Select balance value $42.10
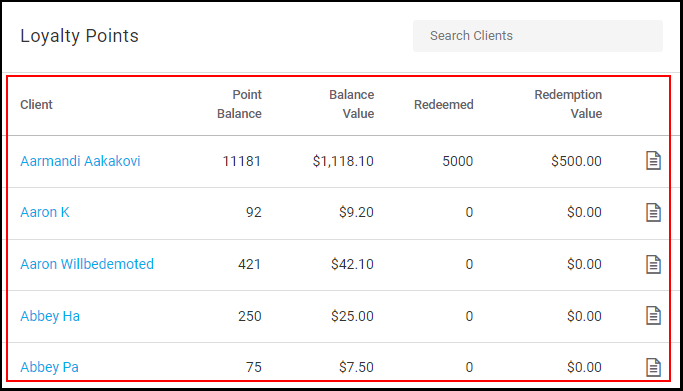Image resolution: width=683 pixels, height=391 pixels. tap(352, 264)
